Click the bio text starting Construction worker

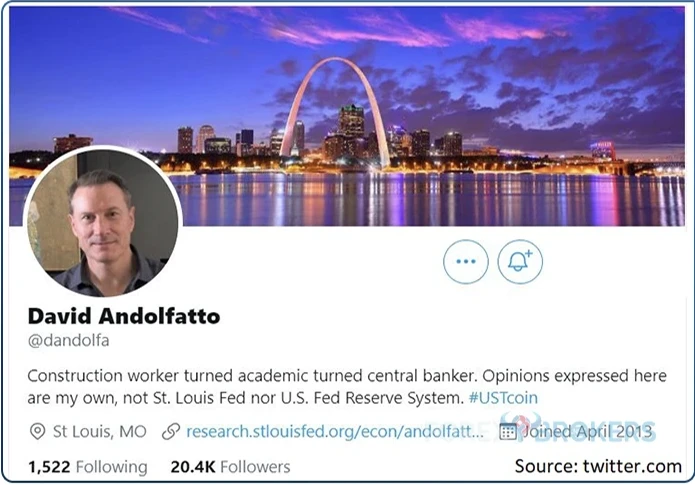pos(347,387)
